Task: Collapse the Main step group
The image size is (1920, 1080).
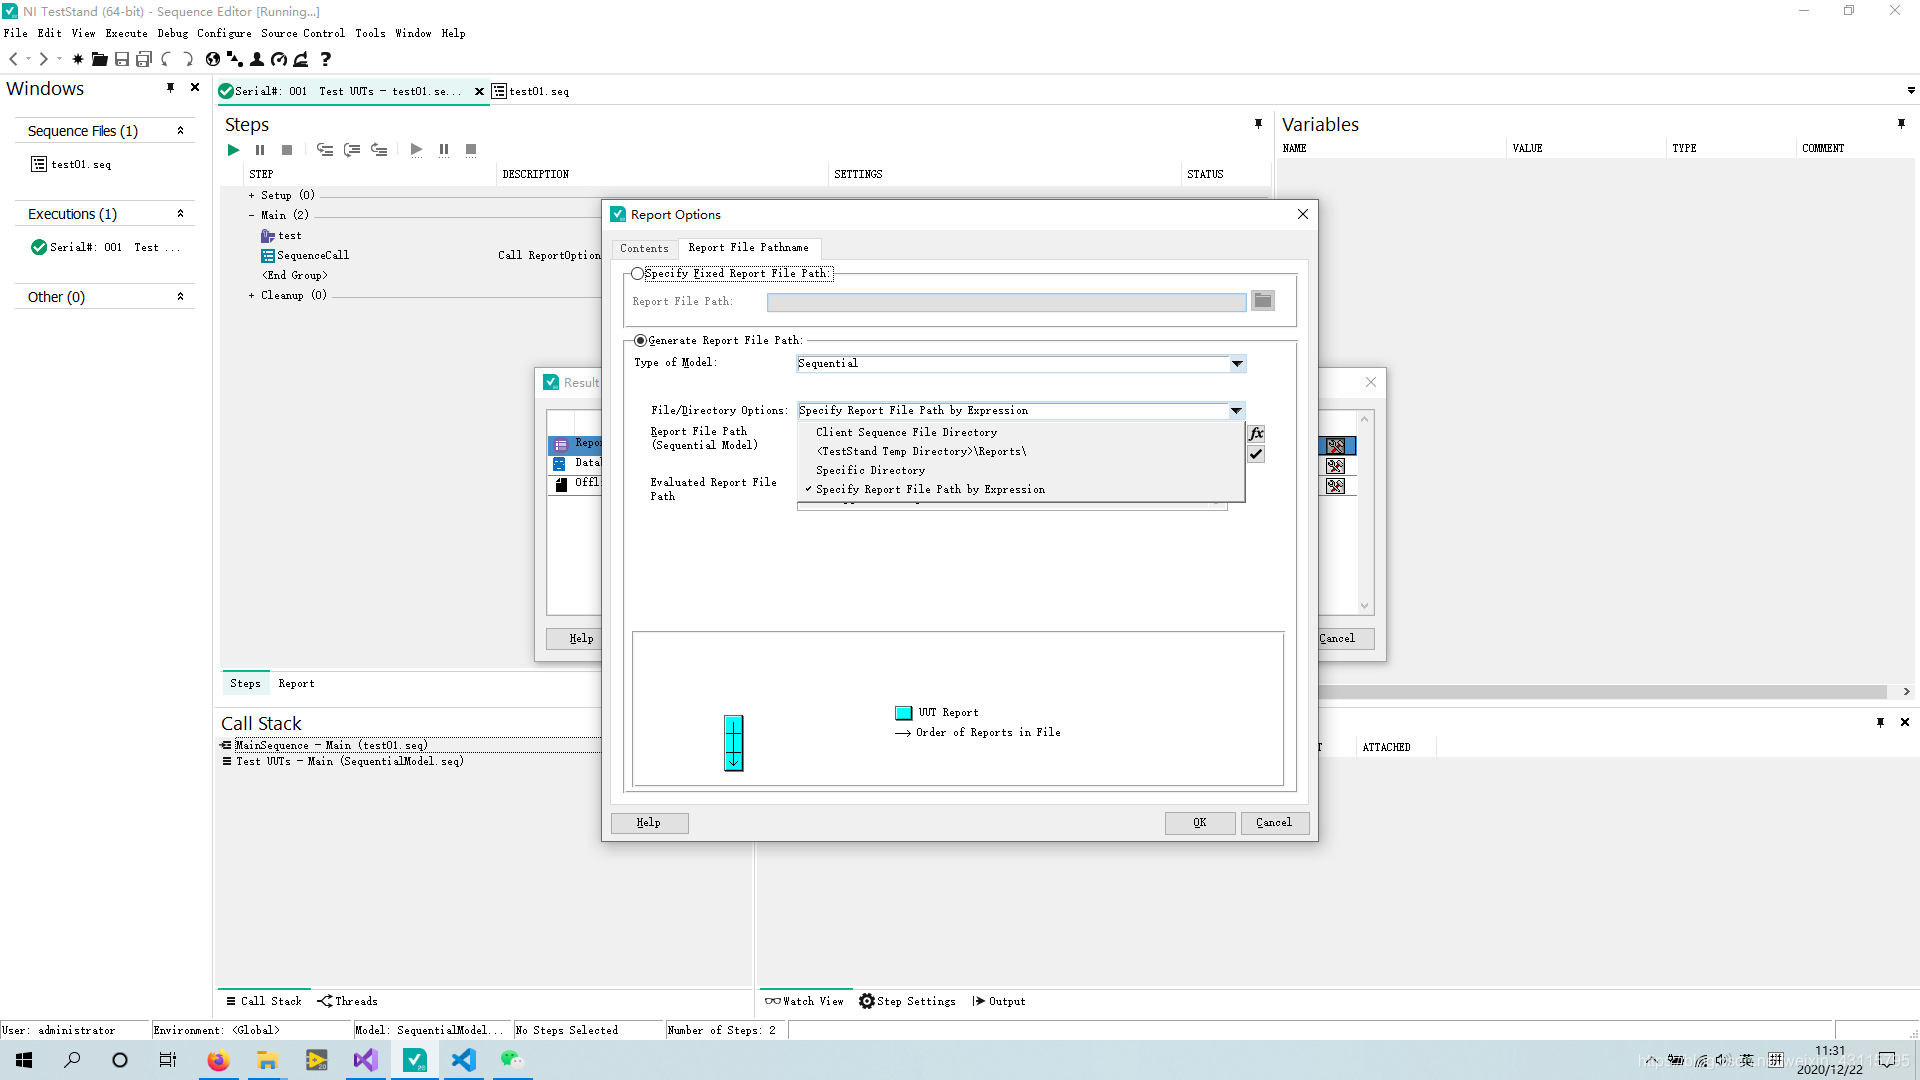Action: (x=252, y=216)
